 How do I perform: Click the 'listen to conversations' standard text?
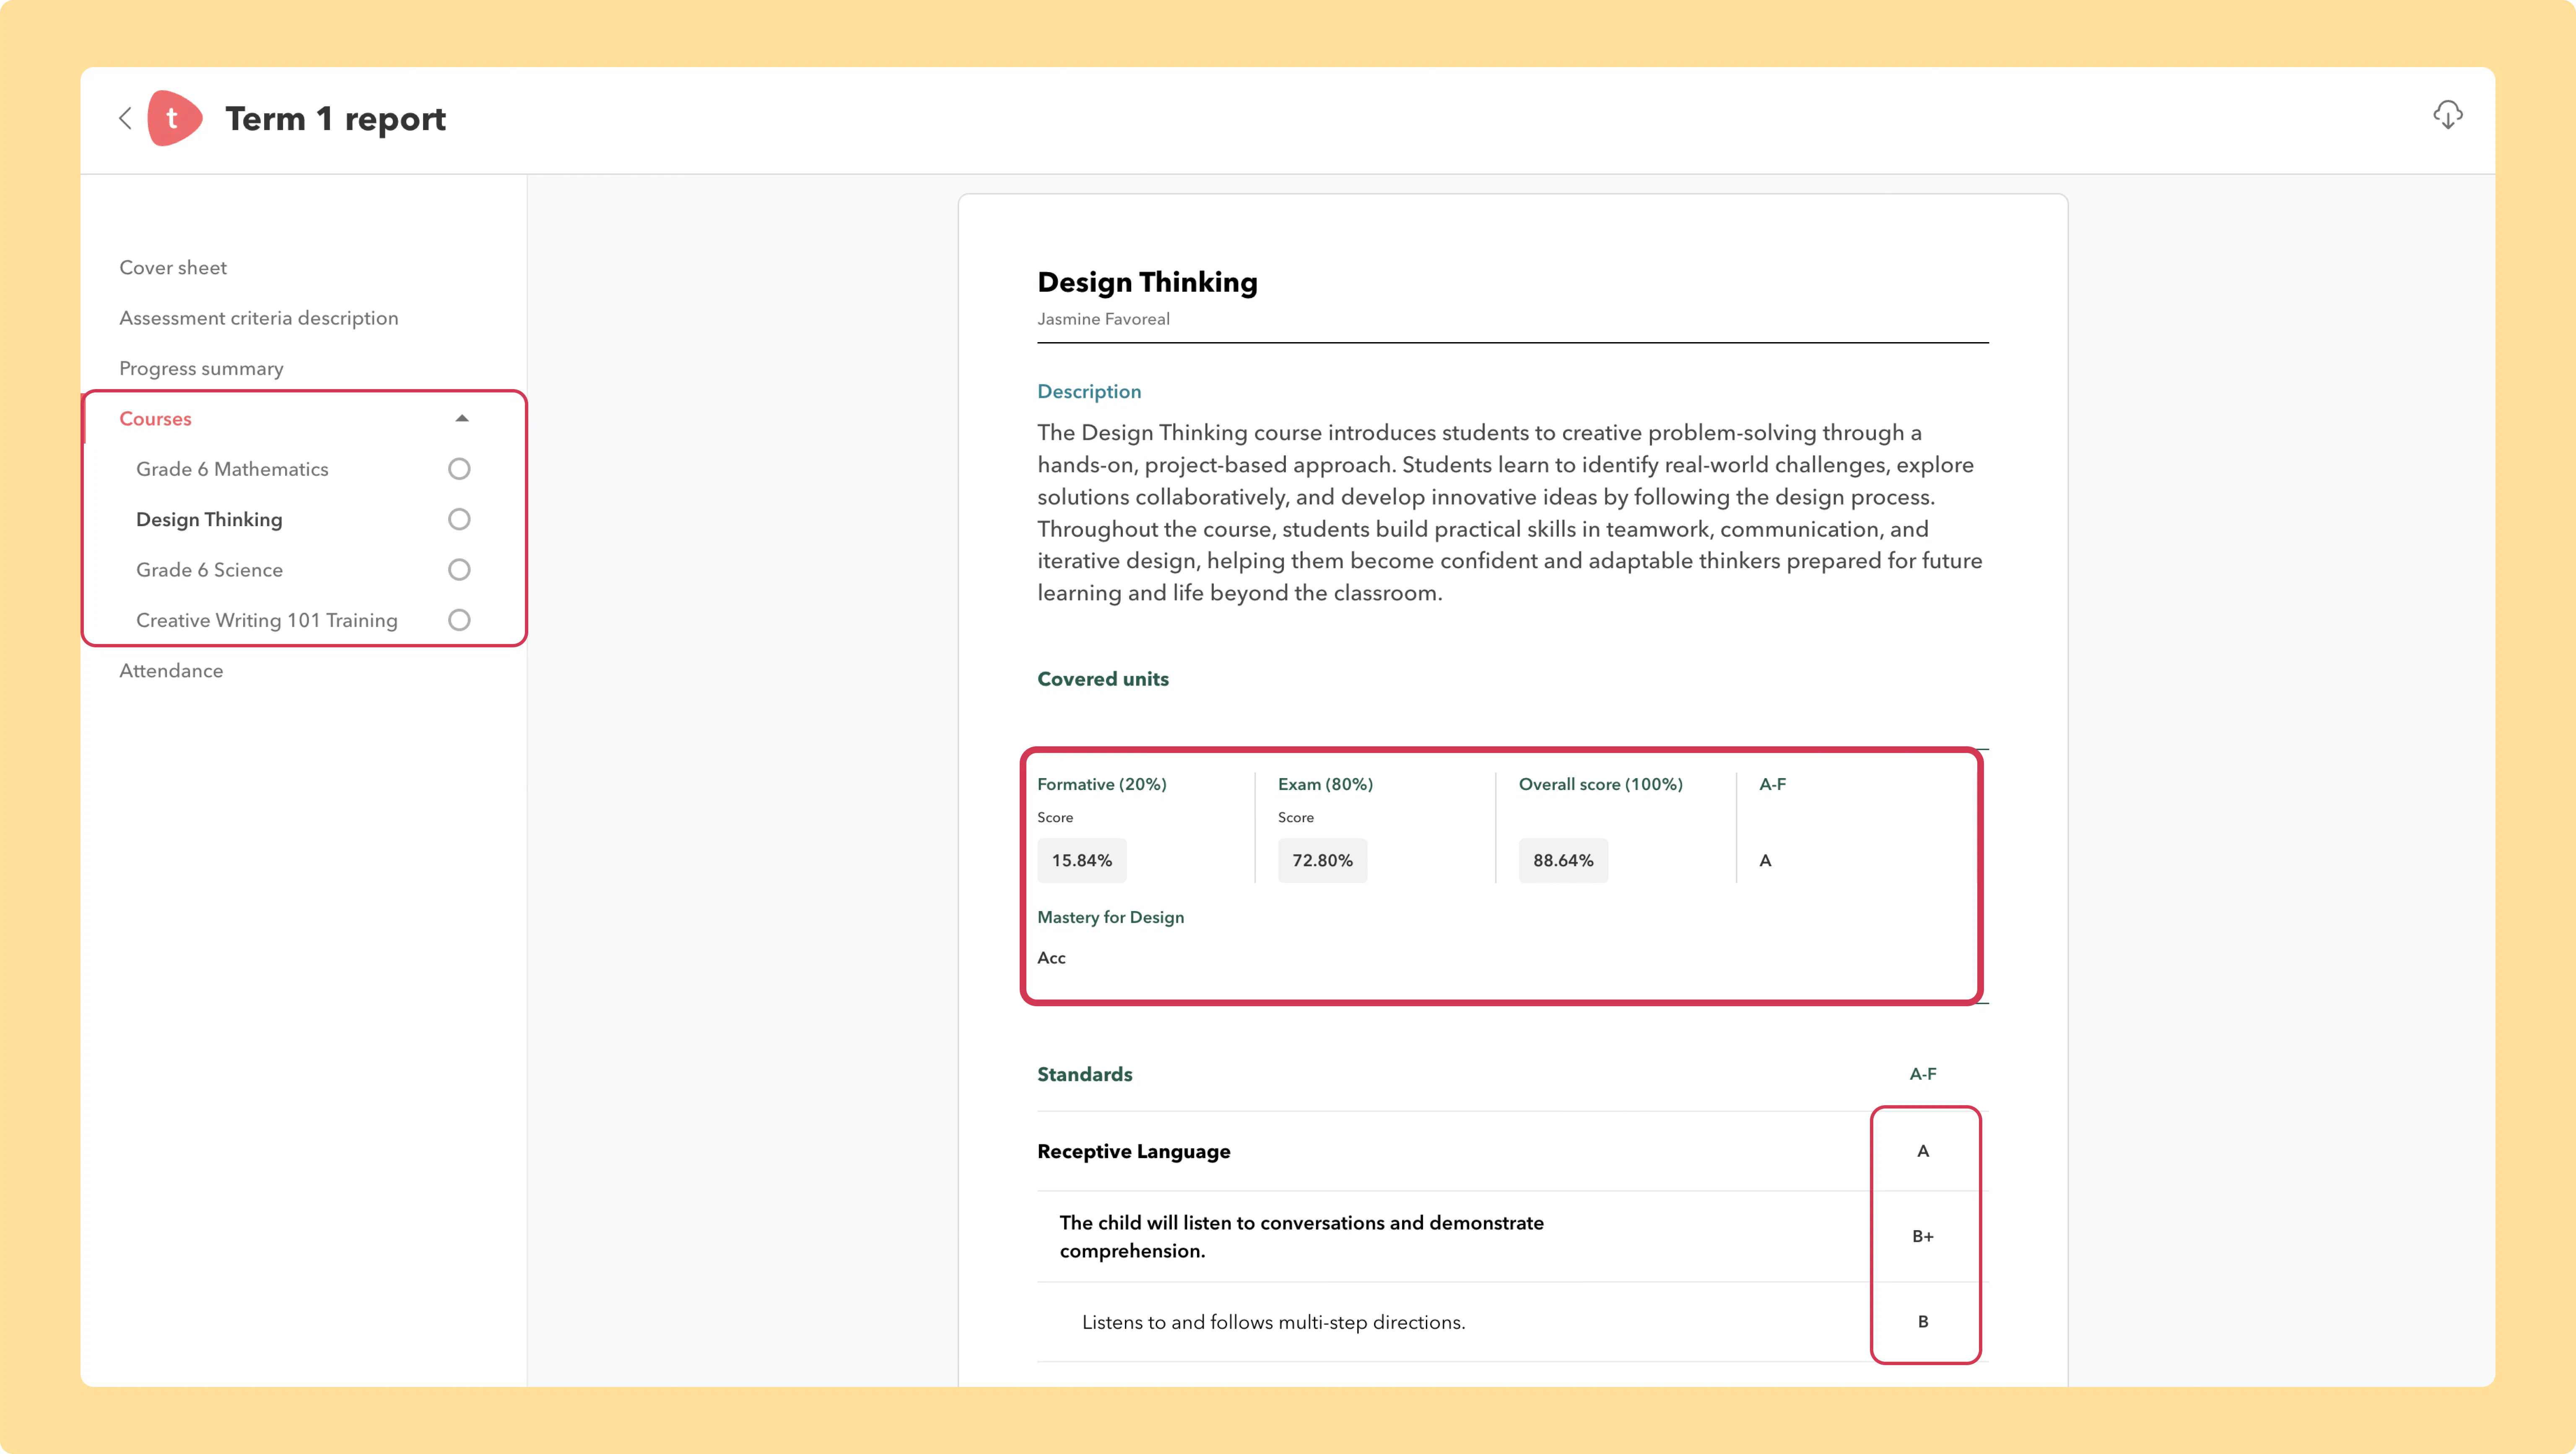pos(1301,1237)
